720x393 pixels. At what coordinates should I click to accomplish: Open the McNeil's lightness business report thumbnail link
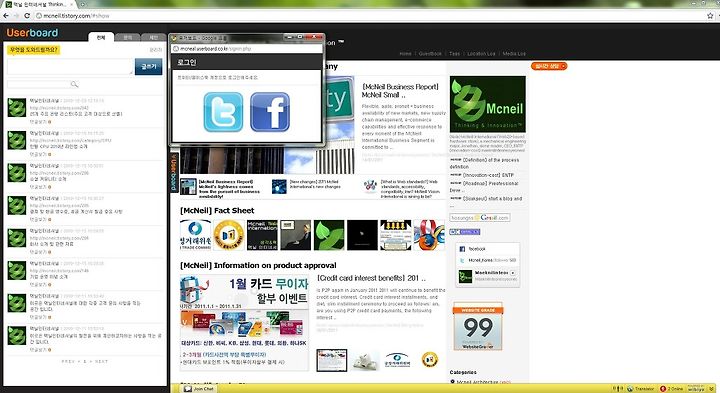(x=188, y=186)
